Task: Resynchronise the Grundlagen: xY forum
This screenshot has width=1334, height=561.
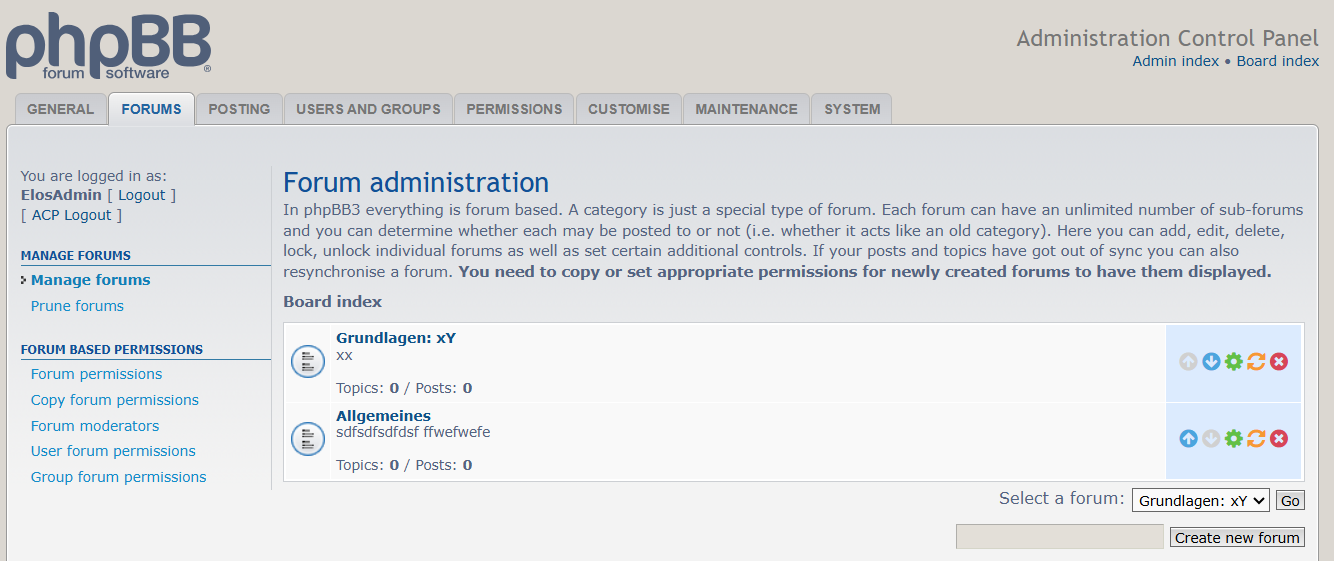Action: [1256, 362]
